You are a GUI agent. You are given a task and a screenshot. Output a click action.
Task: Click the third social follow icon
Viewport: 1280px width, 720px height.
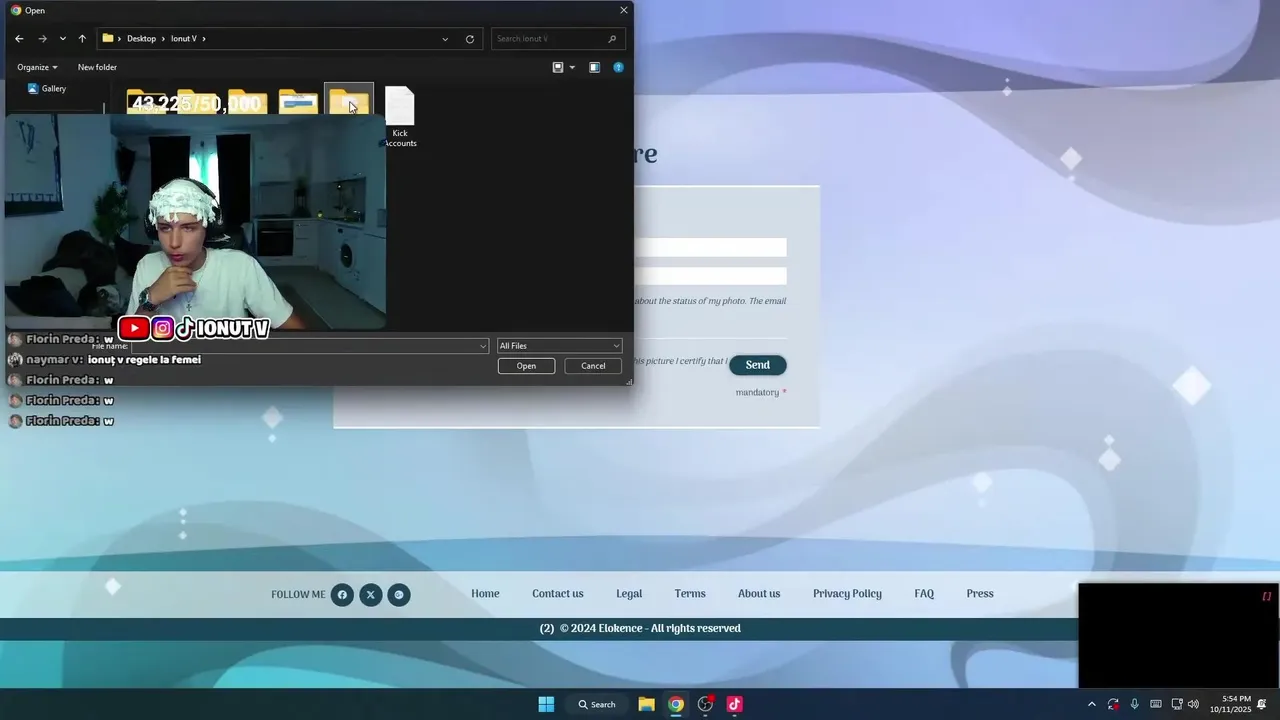point(399,595)
